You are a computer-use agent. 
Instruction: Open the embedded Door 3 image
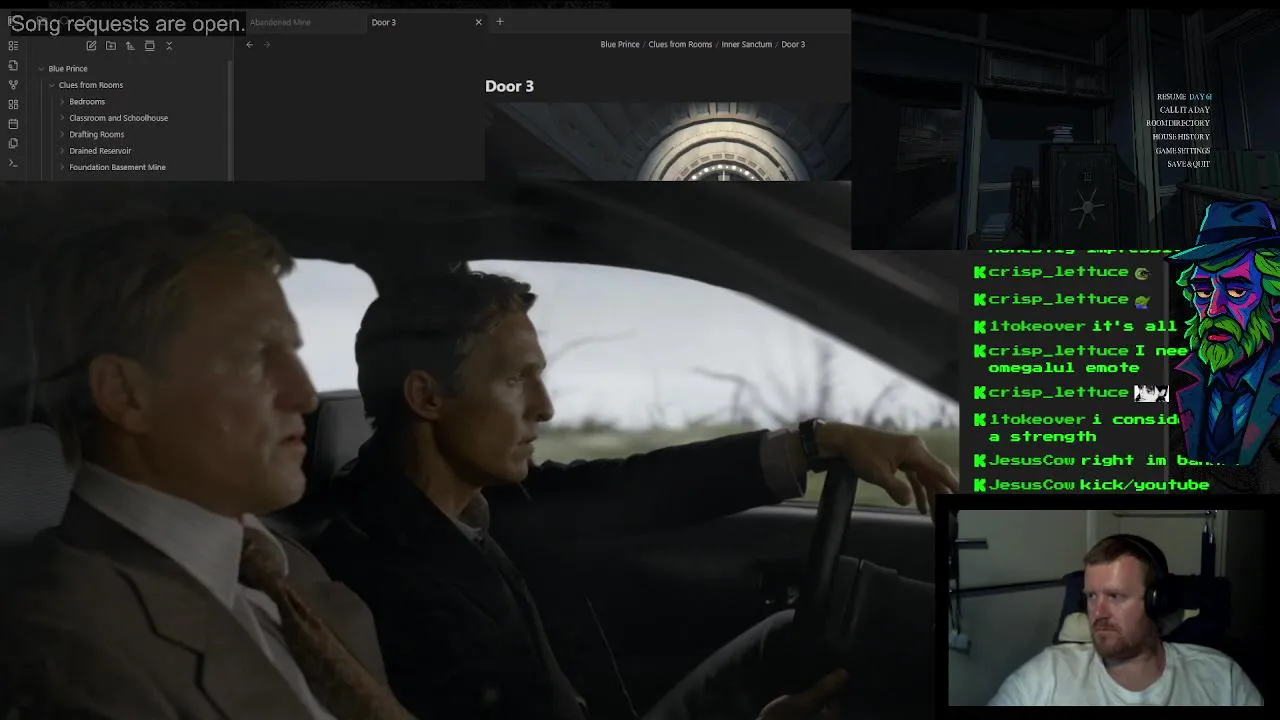(x=668, y=141)
